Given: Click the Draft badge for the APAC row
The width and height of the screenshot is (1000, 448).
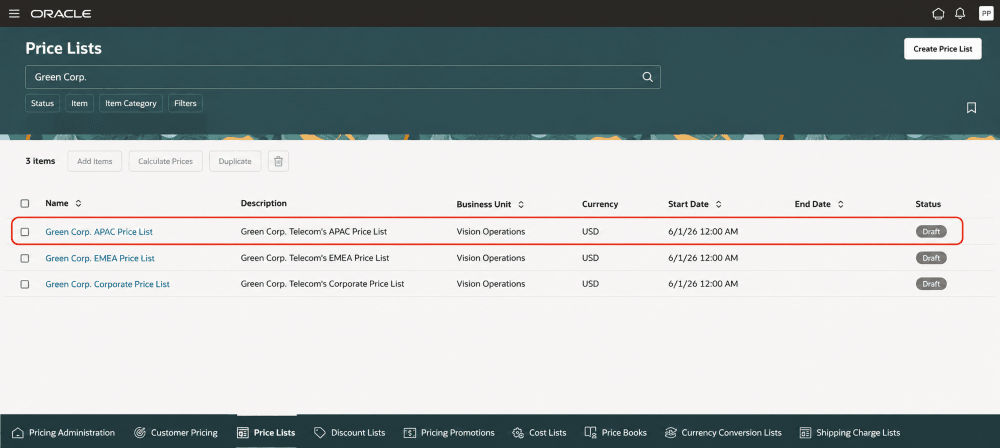Looking at the screenshot, I should click(931, 232).
